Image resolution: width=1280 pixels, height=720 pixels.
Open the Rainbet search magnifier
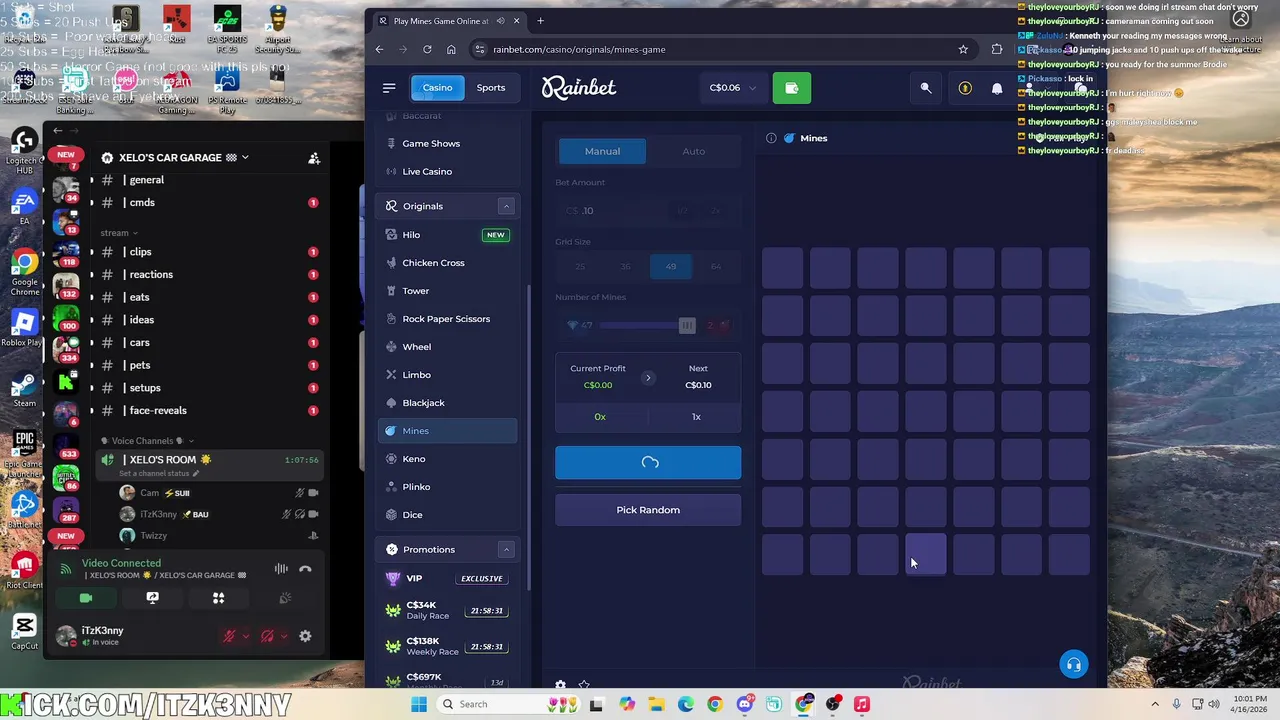tap(926, 88)
